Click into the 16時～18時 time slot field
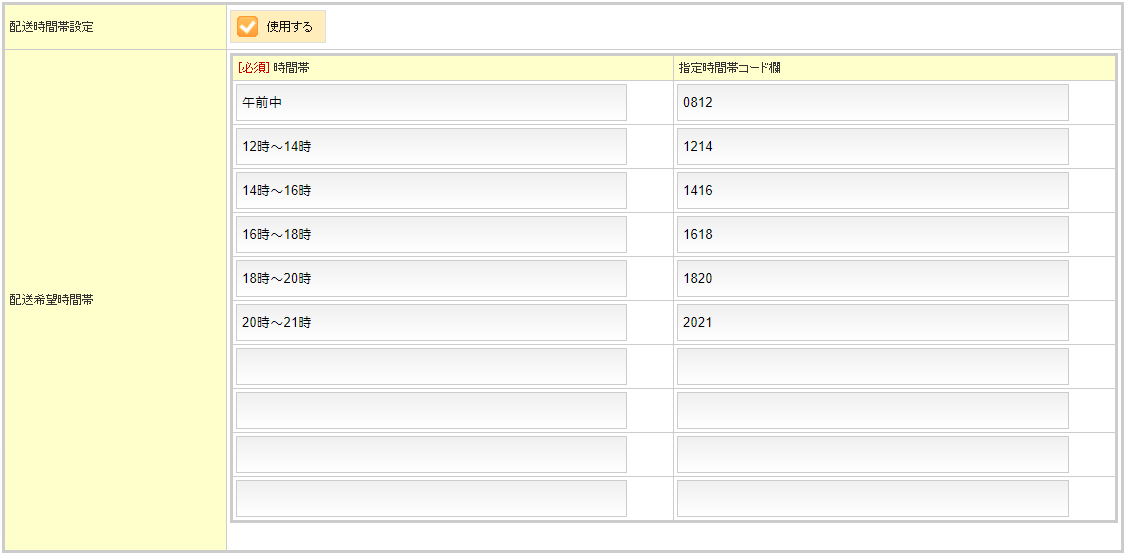 (x=431, y=235)
